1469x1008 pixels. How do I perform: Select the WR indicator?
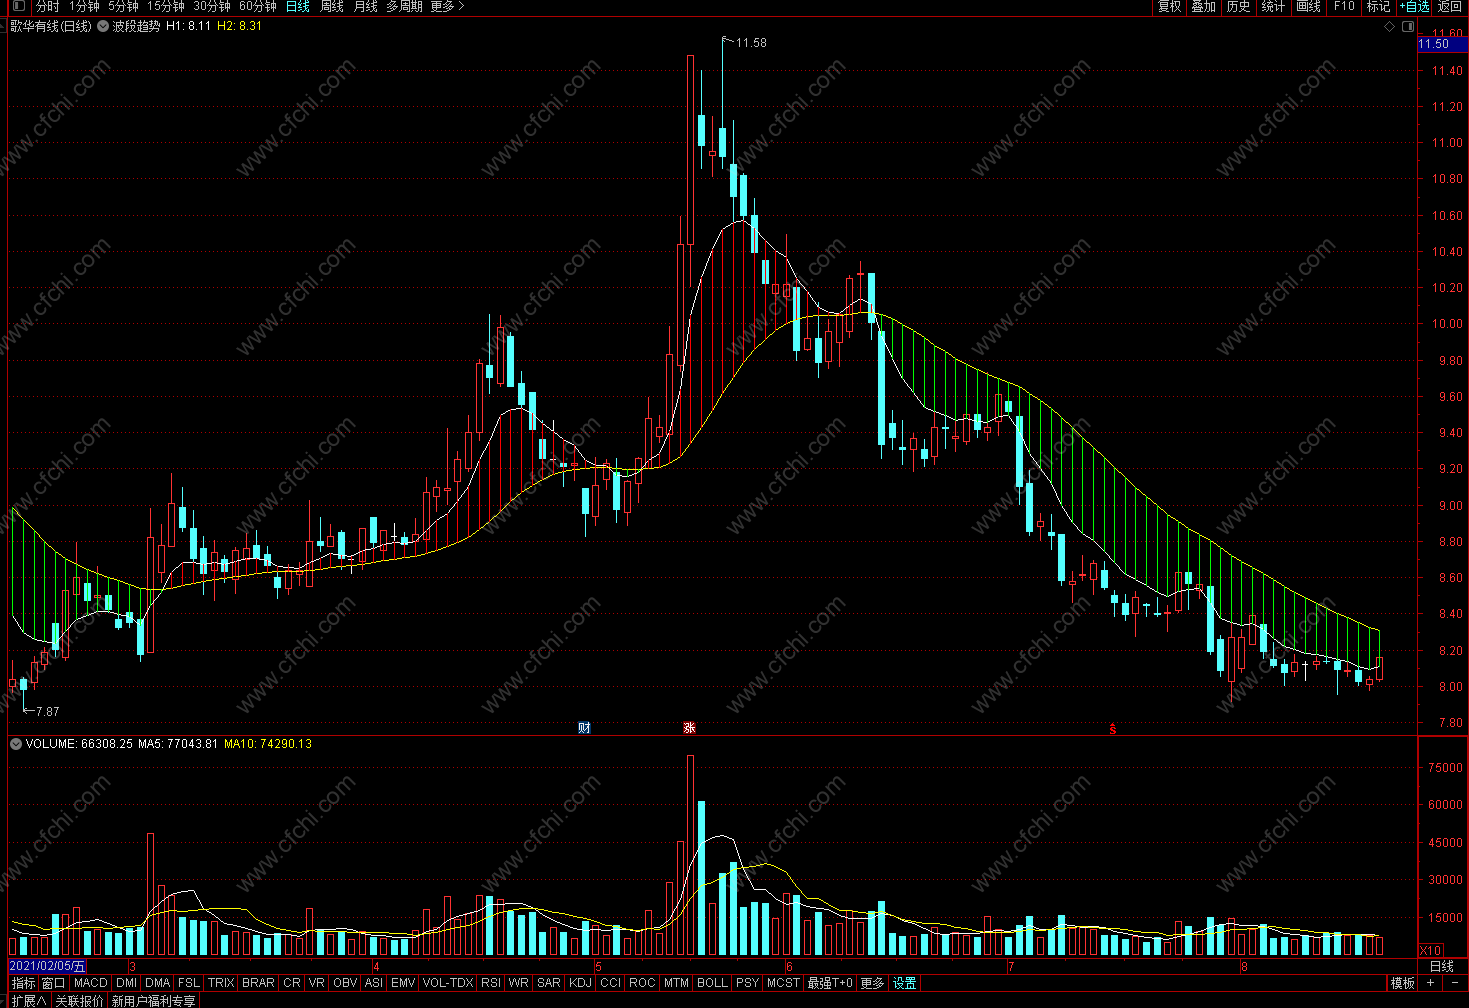519,983
